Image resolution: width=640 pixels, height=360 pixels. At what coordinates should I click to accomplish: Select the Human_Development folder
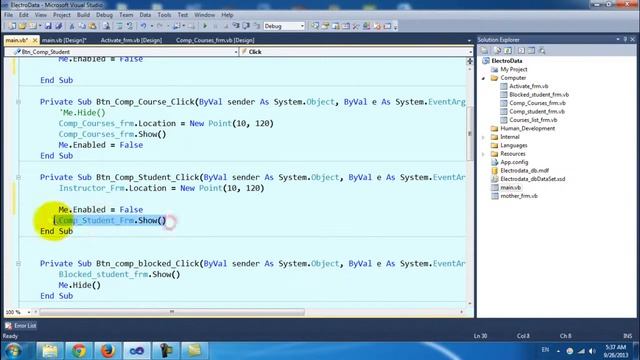(x=527, y=129)
